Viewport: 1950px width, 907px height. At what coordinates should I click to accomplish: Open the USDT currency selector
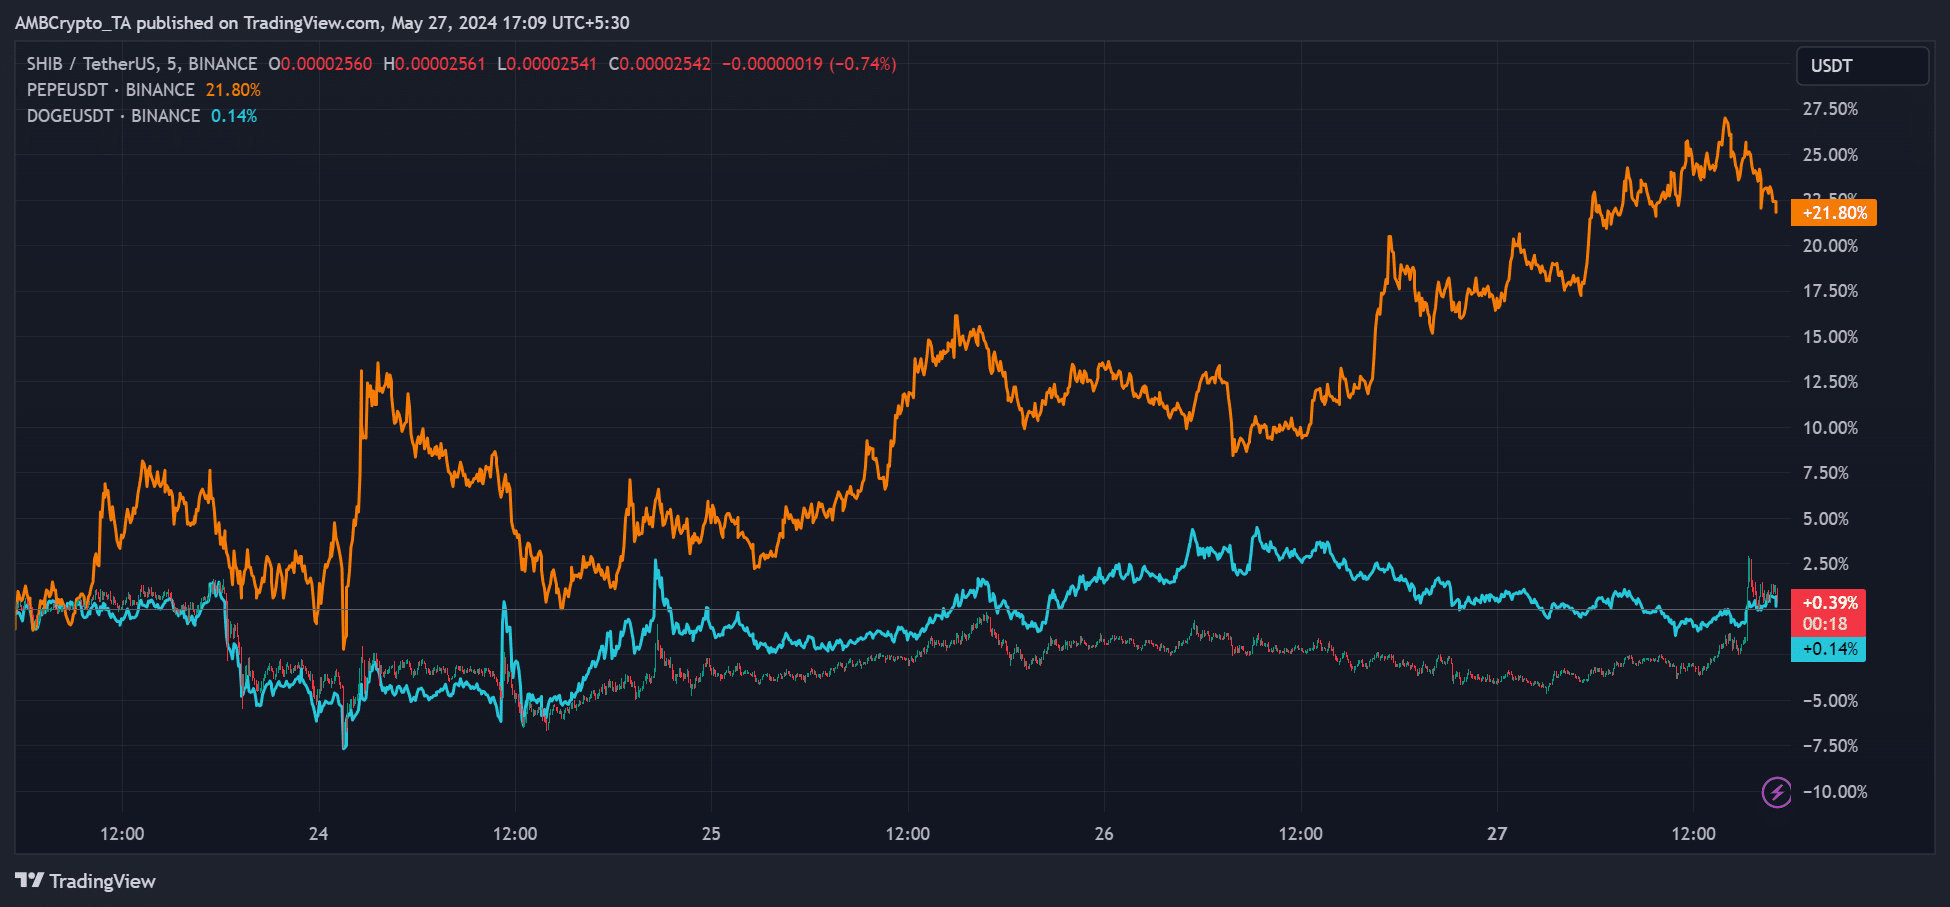[x=1862, y=66]
